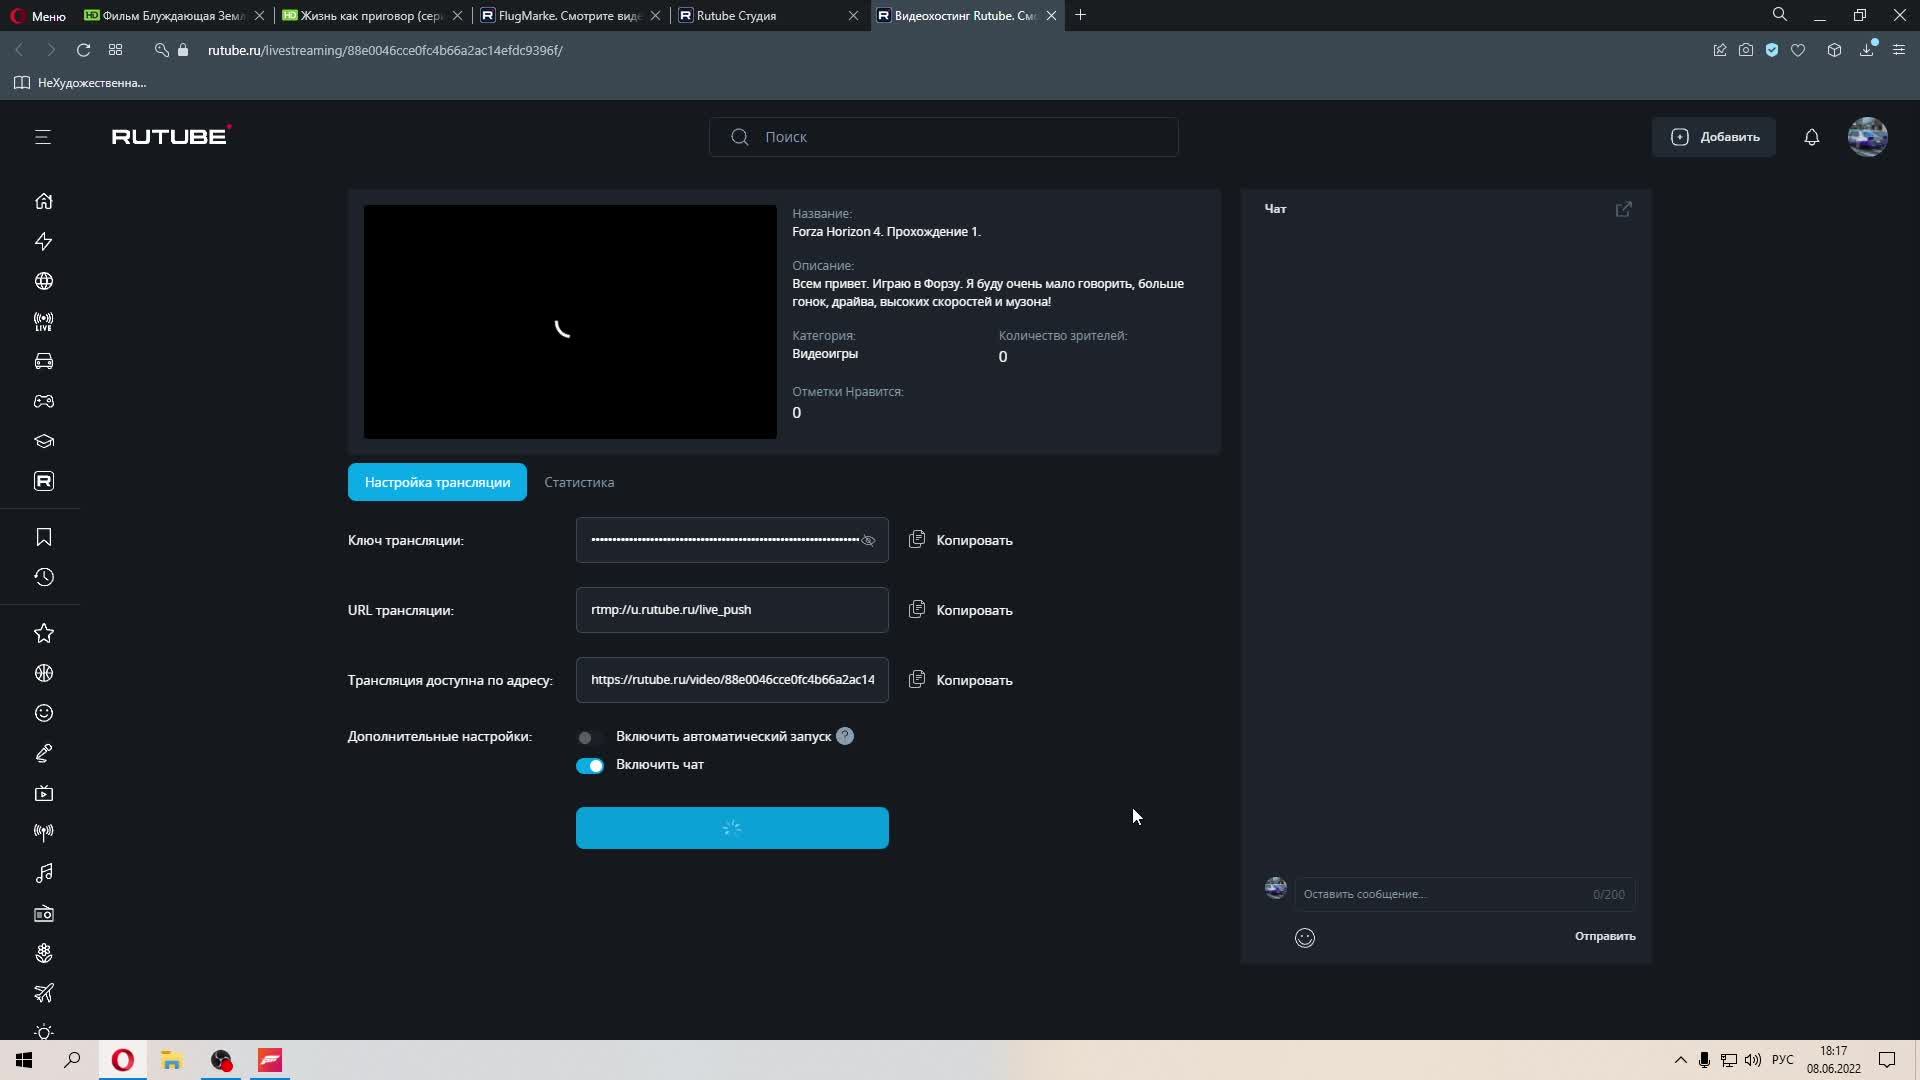This screenshot has height=1080, width=1920.
Task: Open the Rutube home icon in sidebar
Action: 44,201
